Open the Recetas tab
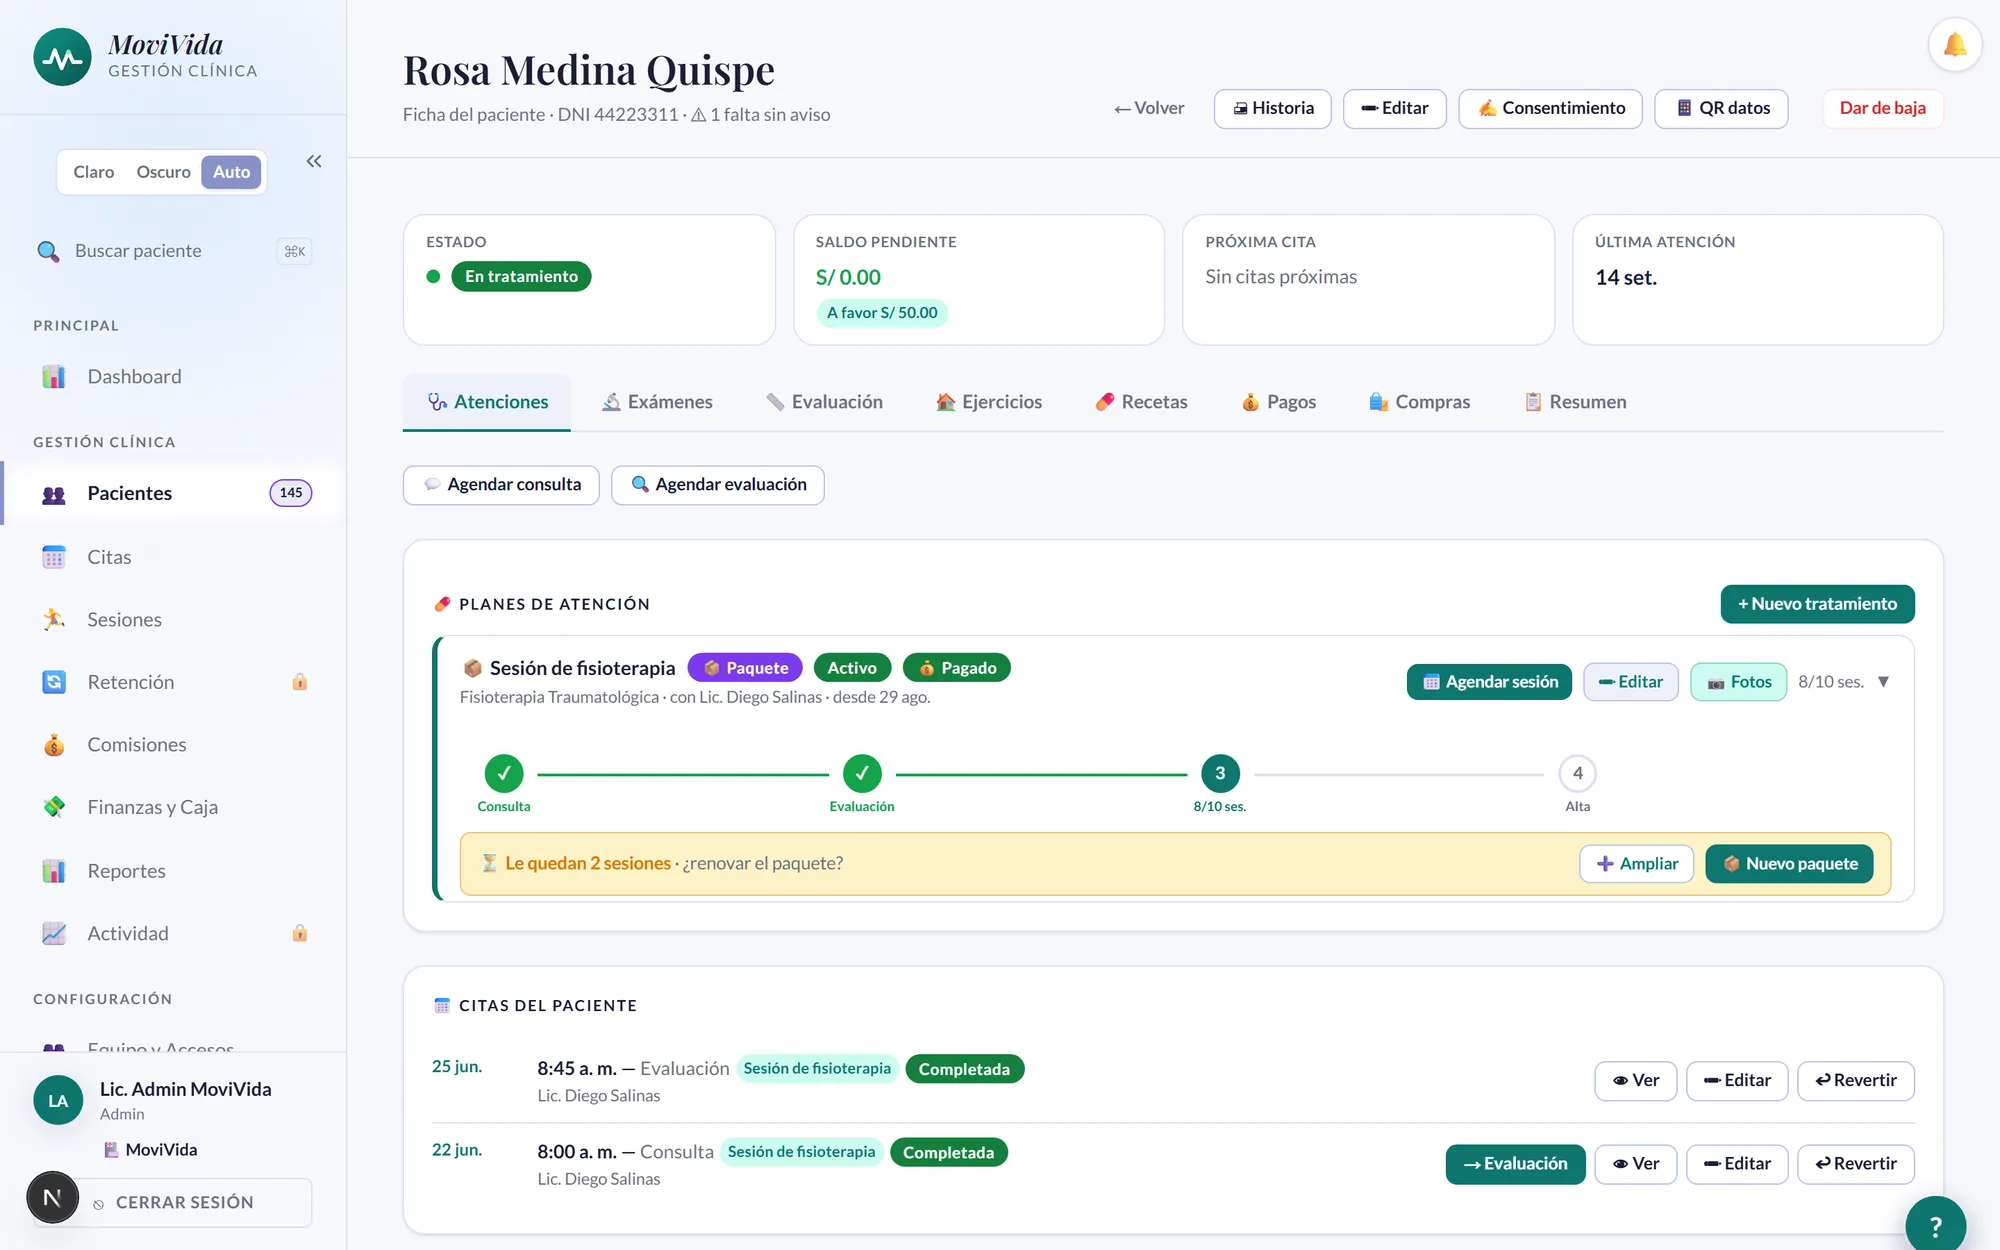The width and height of the screenshot is (2000, 1250). tap(1141, 402)
